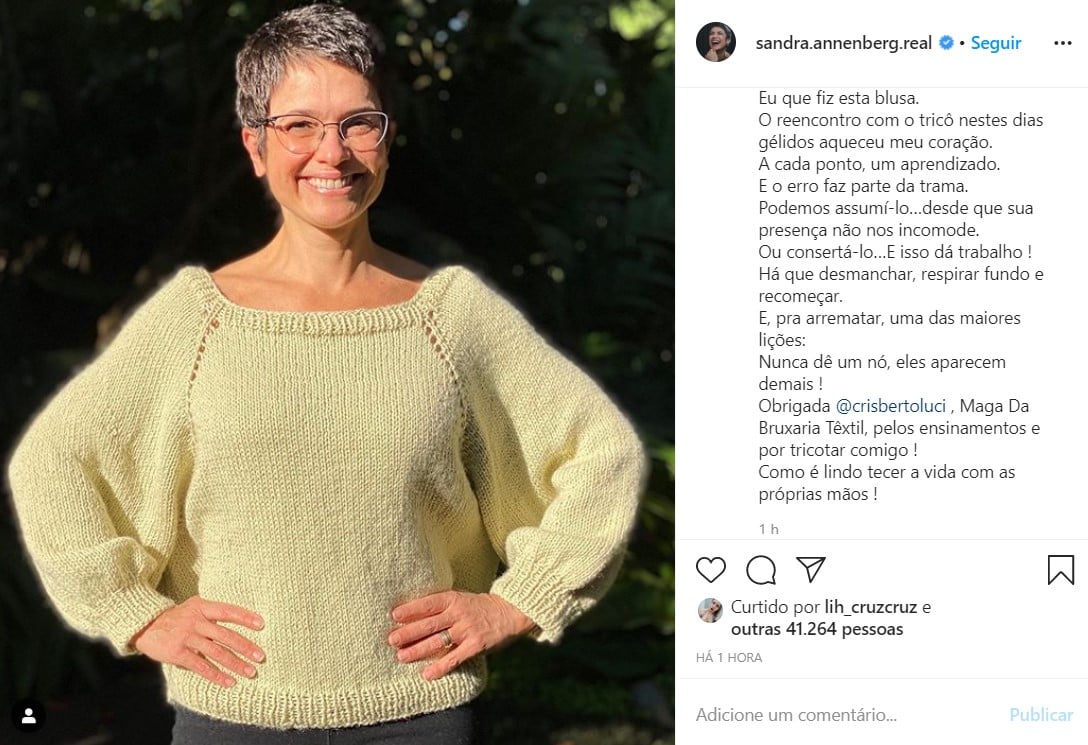This screenshot has height=745, width=1088.
Task: Open the HÁ 1 HORA timestamp
Action: 729,658
